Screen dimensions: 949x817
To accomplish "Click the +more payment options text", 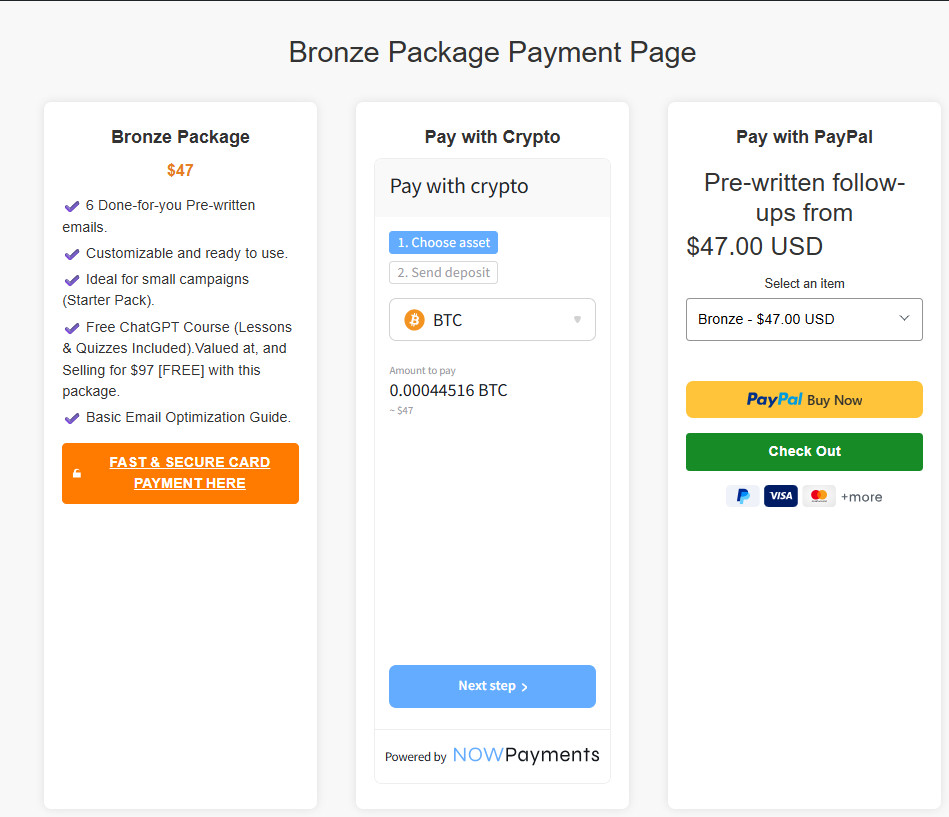I will 861,497.
